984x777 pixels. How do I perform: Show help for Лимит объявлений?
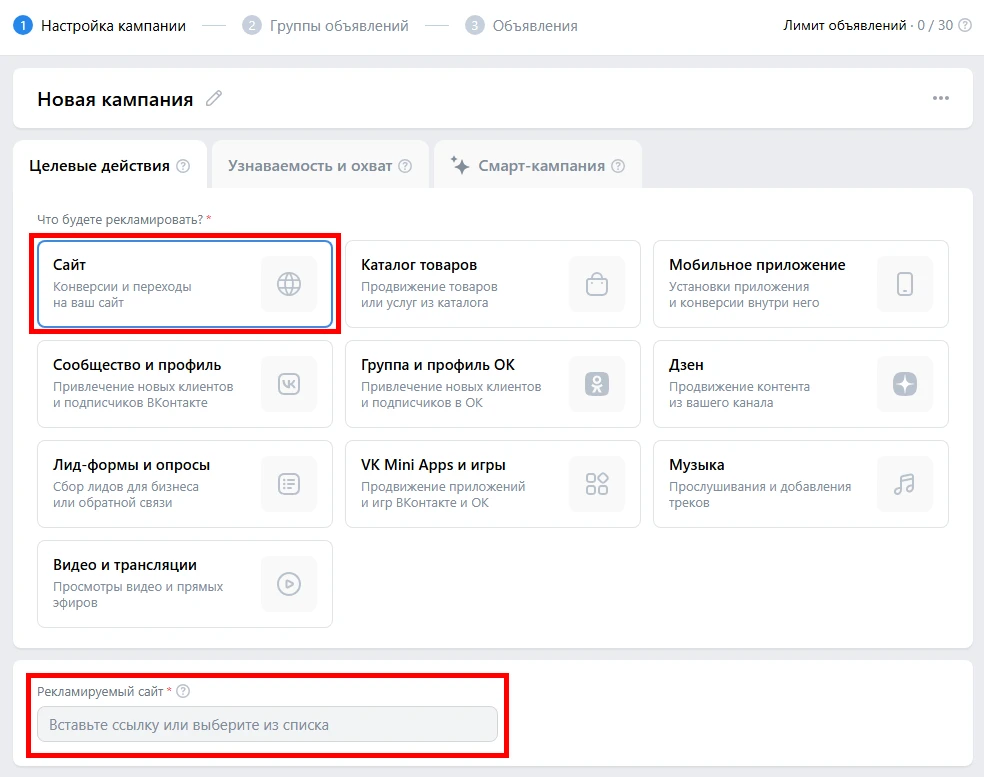tap(965, 26)
